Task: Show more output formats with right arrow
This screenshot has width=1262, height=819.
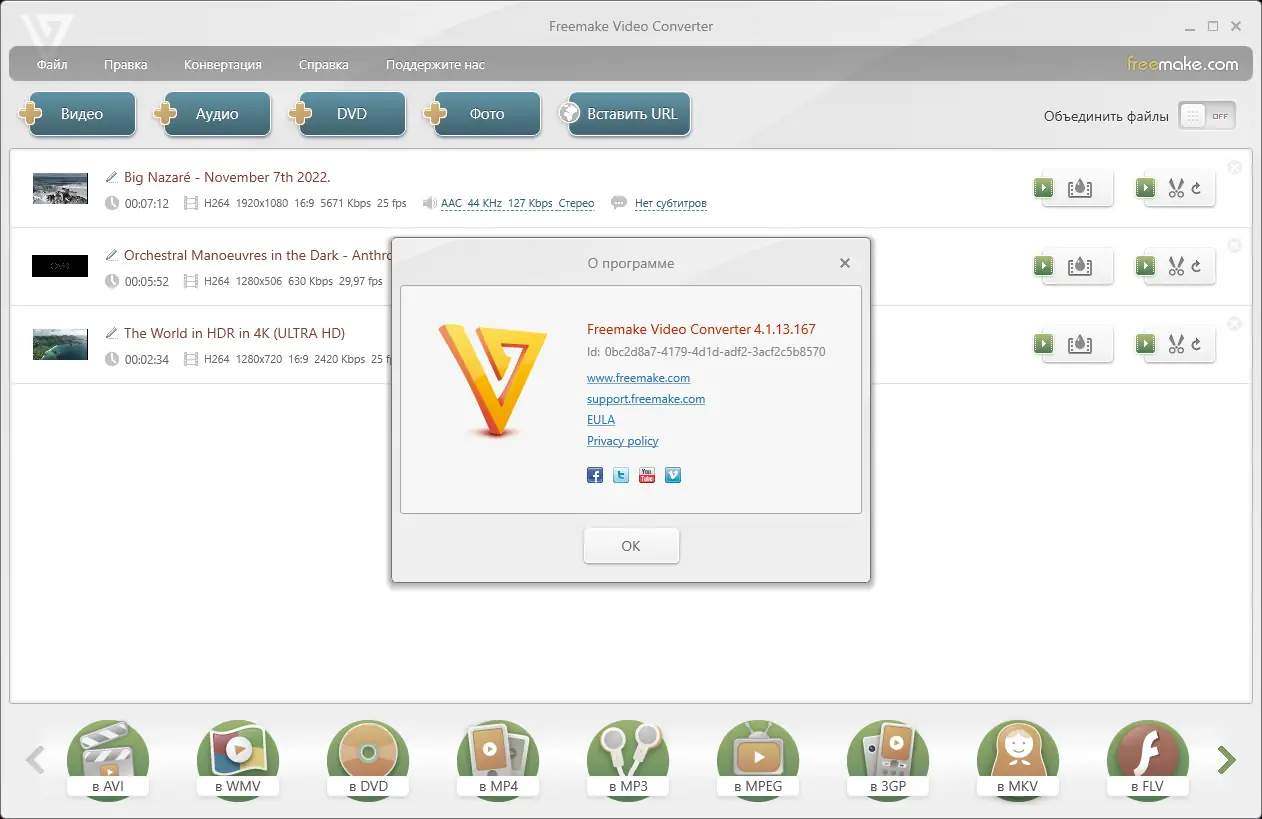Action: pyautogui.click(x=1226, y=760)
